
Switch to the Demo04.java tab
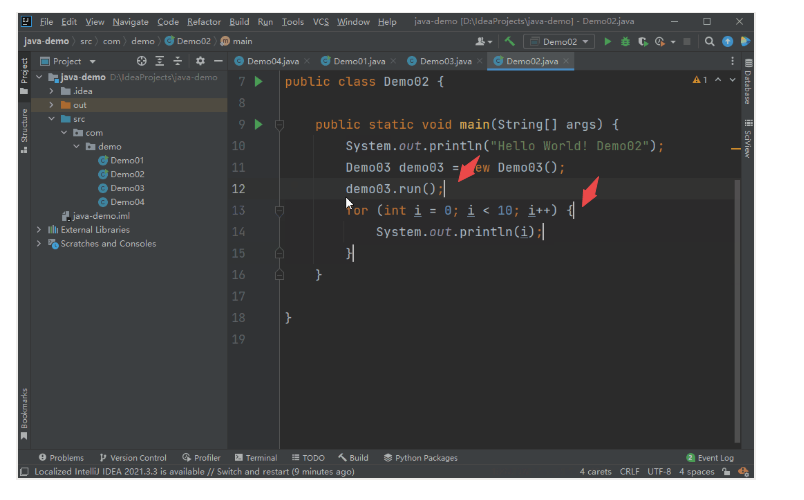click(272, 61)
